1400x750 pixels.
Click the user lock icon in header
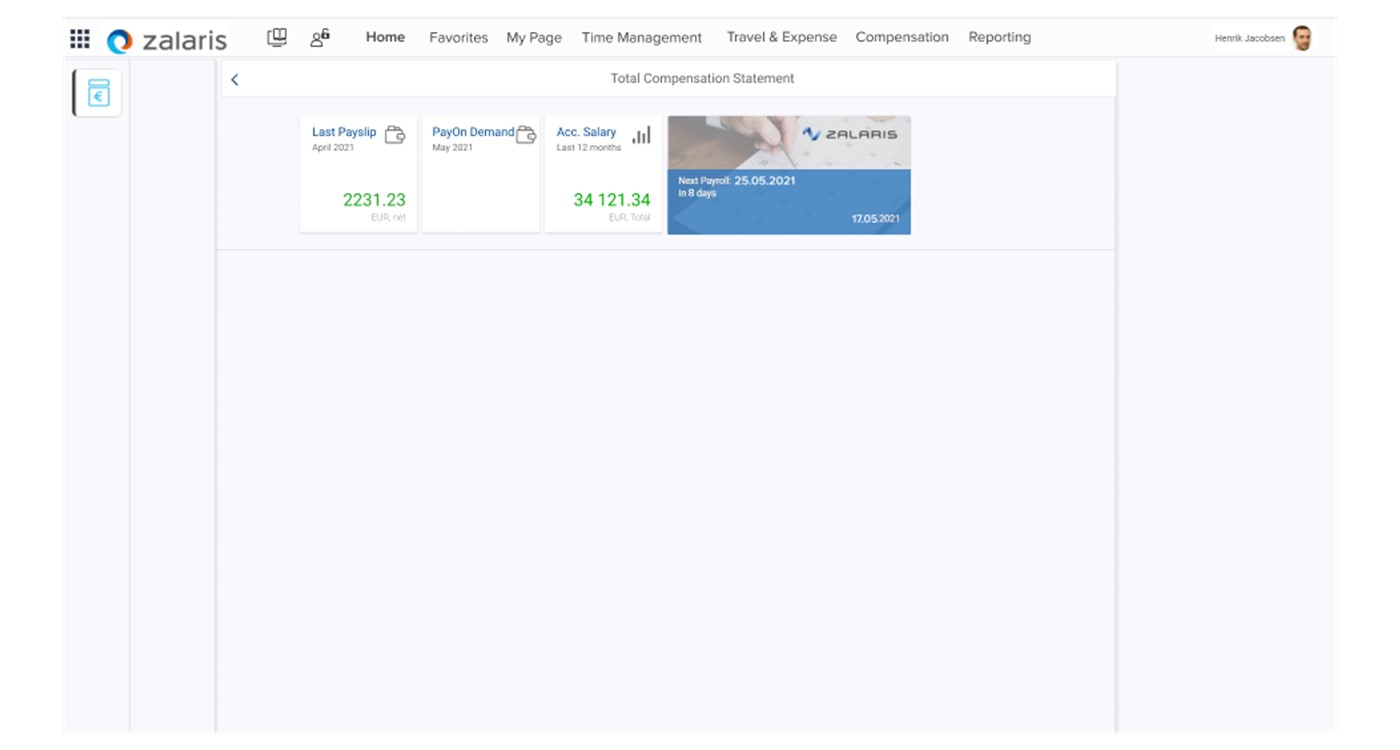(x=320, y=38)
